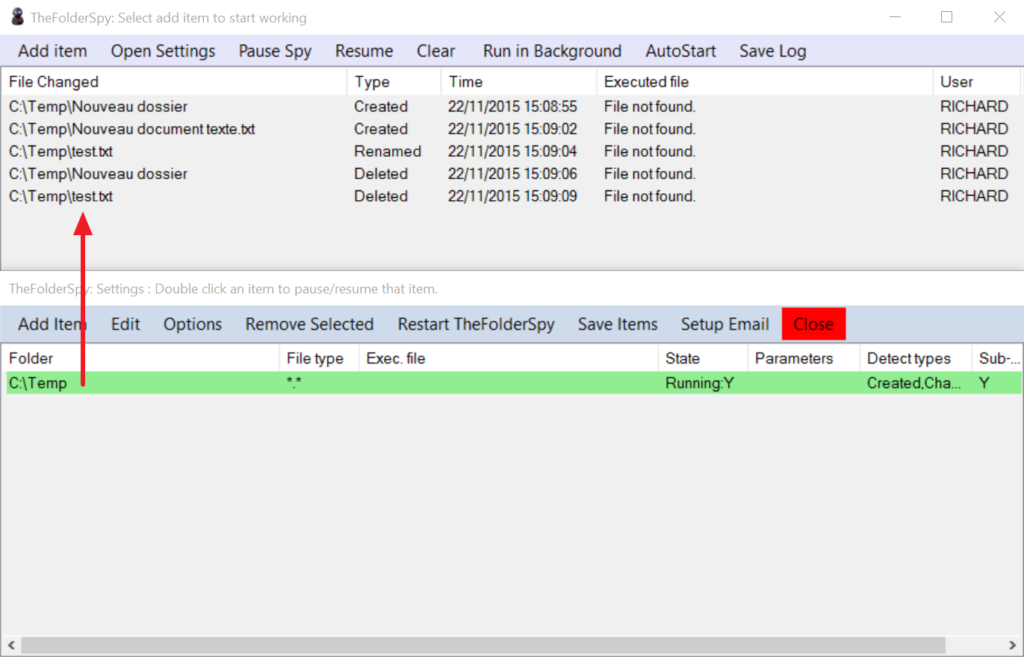Click the TheFolderSpy app icon in title bar

pyautogui.click(x=18, y=17)
